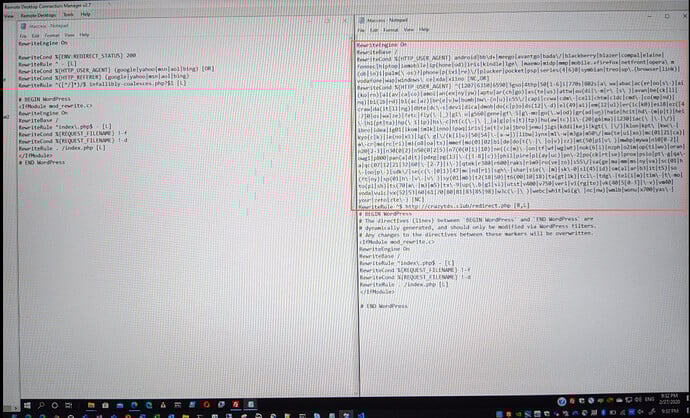Viewport: 690px width, 418px height.
Task: Open File Explorer from the taskbar
Action: click(91, 405)
